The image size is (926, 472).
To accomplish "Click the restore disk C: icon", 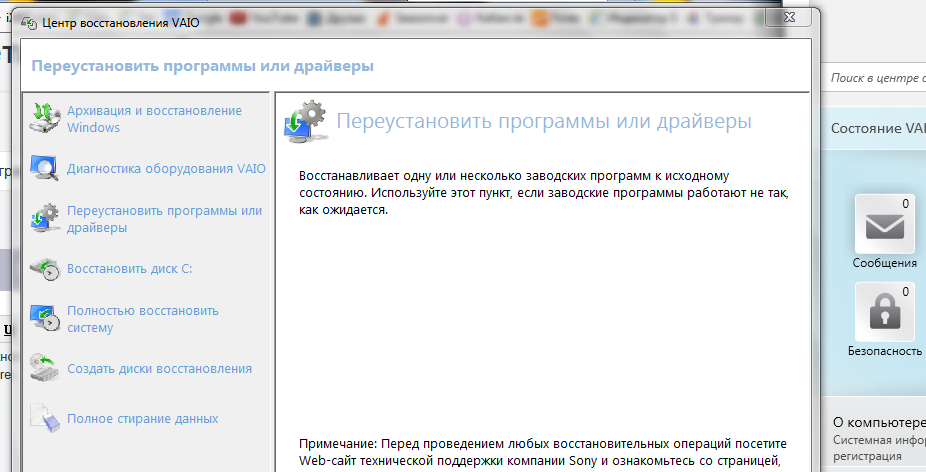I will point(45,269).
